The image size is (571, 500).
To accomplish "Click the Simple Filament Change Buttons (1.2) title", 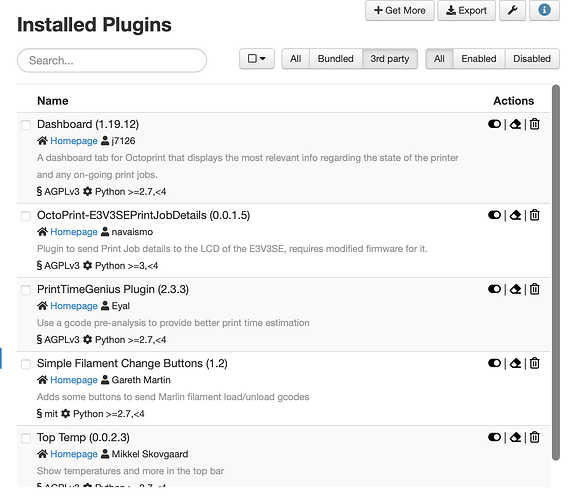I will (132, 363).
